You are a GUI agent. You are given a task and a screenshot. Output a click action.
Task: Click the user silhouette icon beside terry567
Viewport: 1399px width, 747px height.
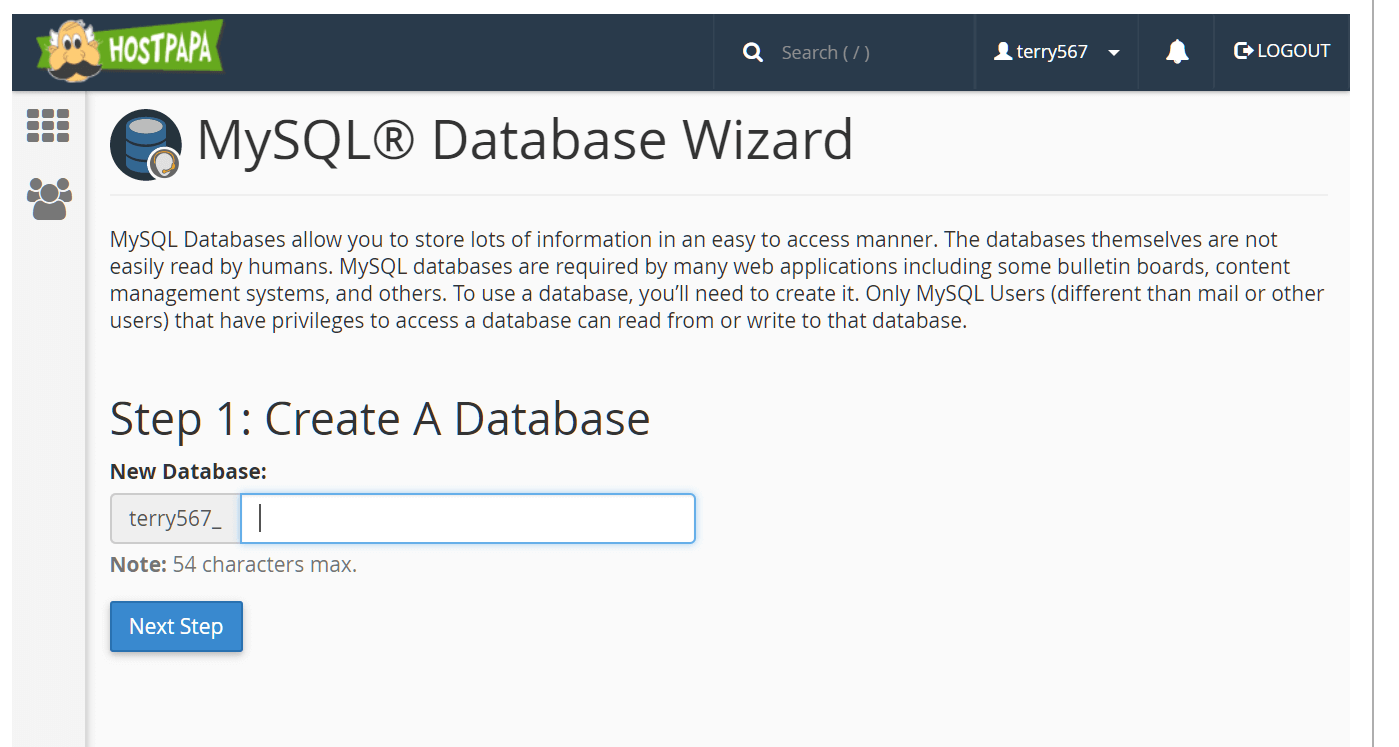point(1003,51)
